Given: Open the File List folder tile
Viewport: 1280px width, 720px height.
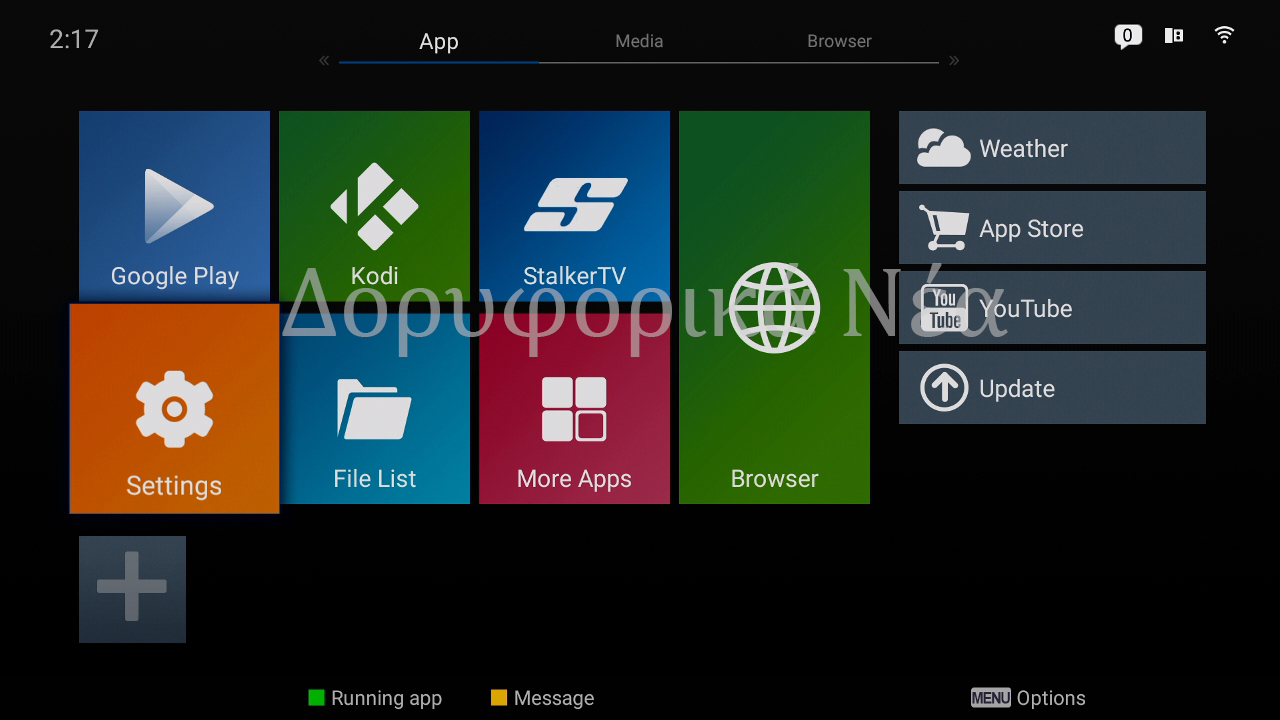Looking at the screenshot, I should click(x=374, y=408).
